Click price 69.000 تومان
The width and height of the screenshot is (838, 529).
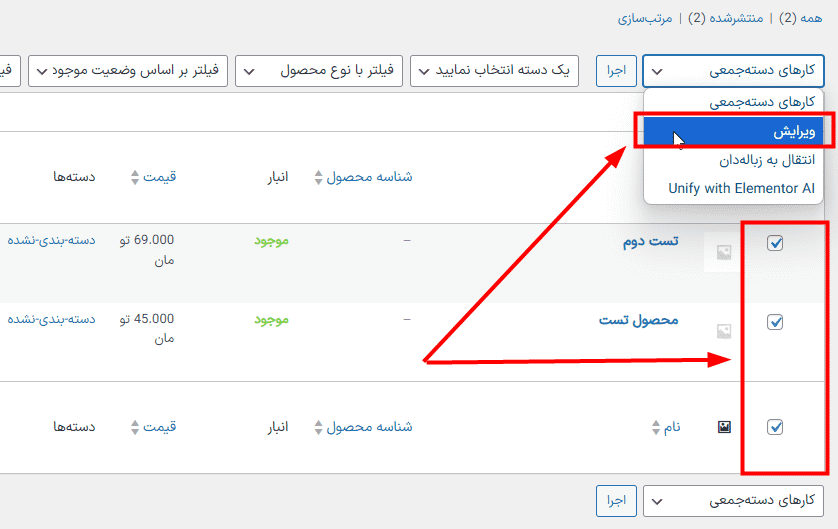coord(147,250)
